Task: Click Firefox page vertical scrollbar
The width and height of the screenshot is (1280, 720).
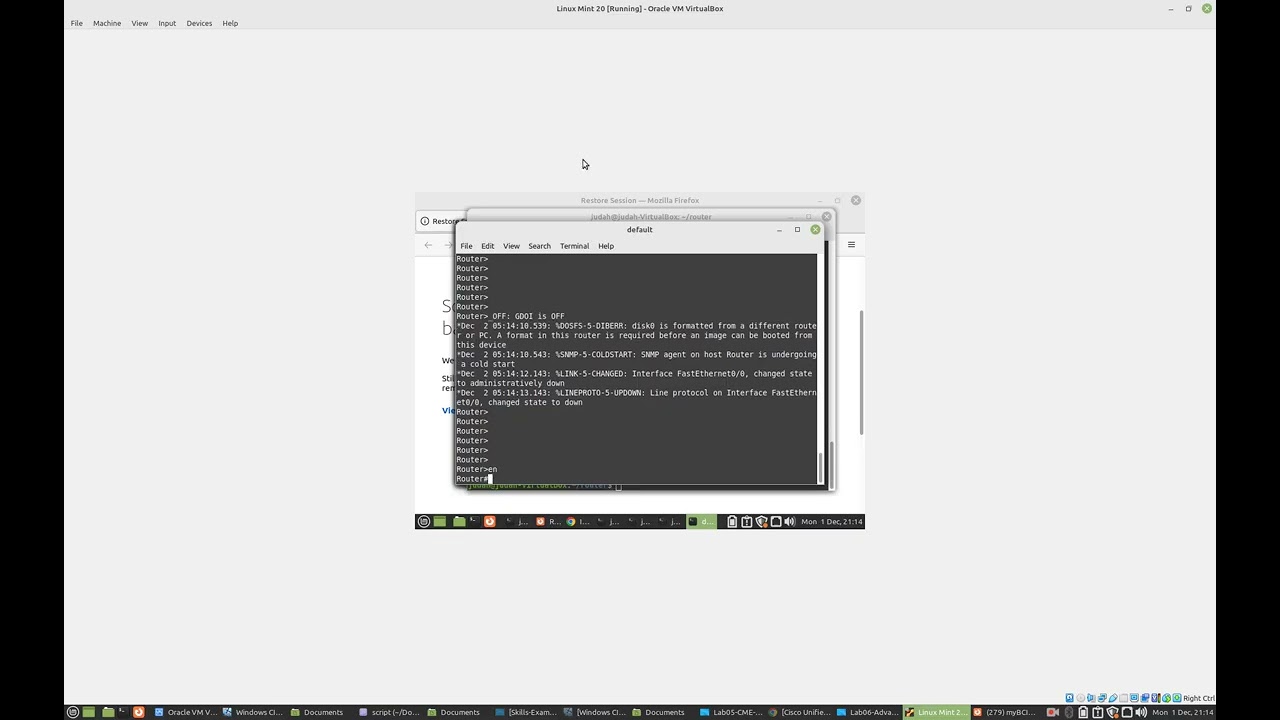Action: pos(861,372)
